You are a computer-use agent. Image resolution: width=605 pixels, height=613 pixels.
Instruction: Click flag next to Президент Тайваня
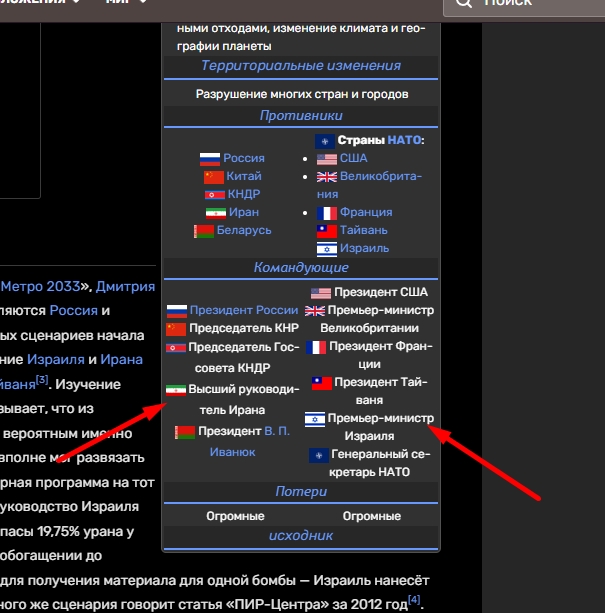(x=322, y=383)
